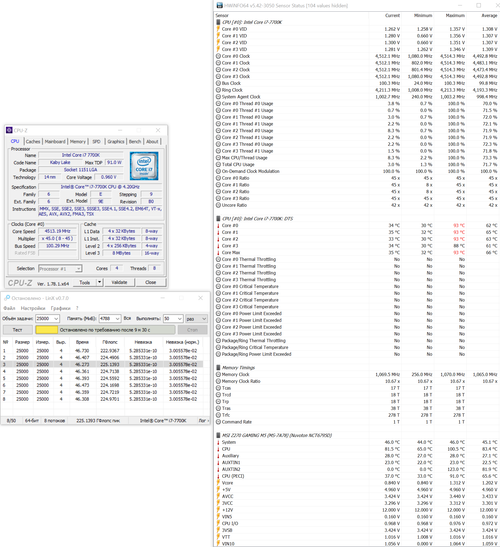500x547 pixels.
Task: Click the Тест button in LinX
Action: pyautogui.click(x=17, y=330)
